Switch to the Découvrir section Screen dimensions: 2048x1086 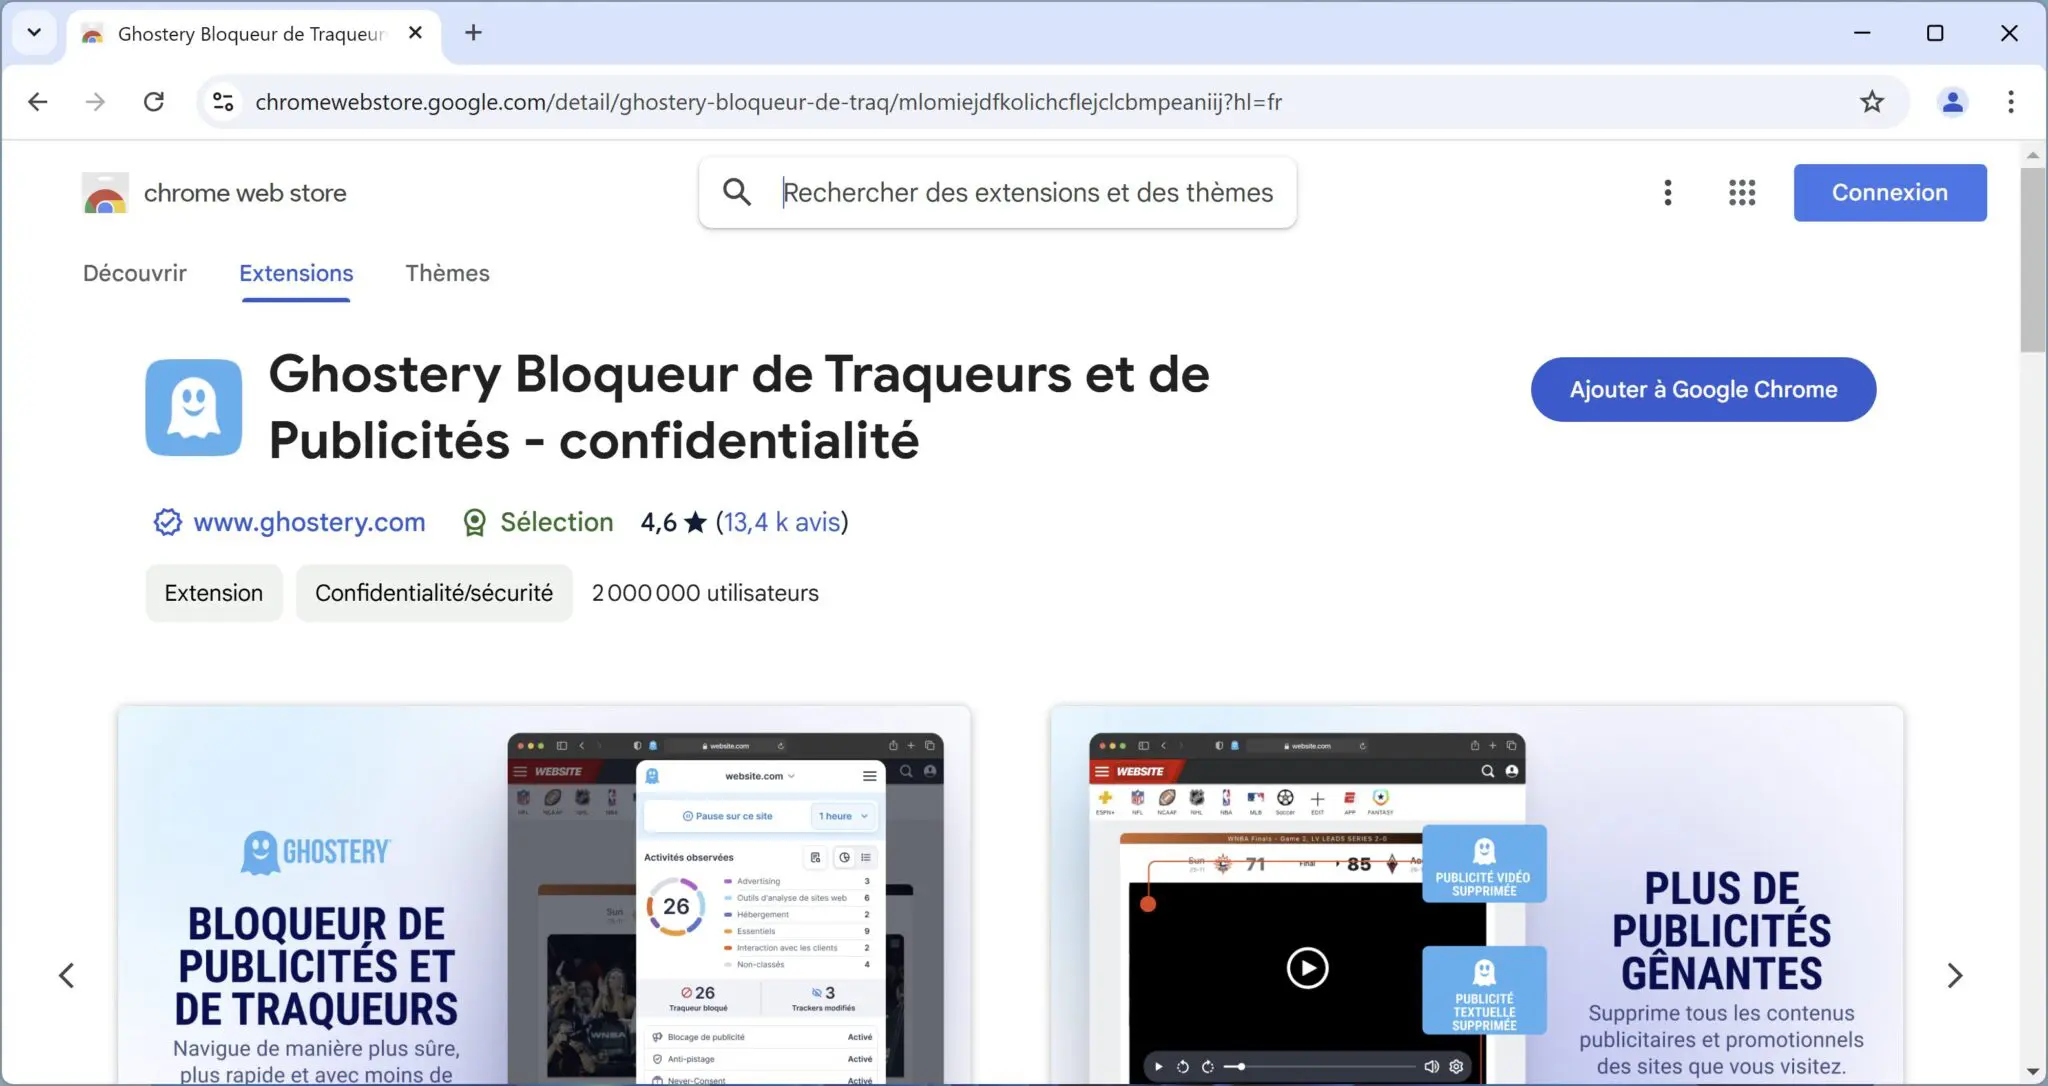coord(135,273)
